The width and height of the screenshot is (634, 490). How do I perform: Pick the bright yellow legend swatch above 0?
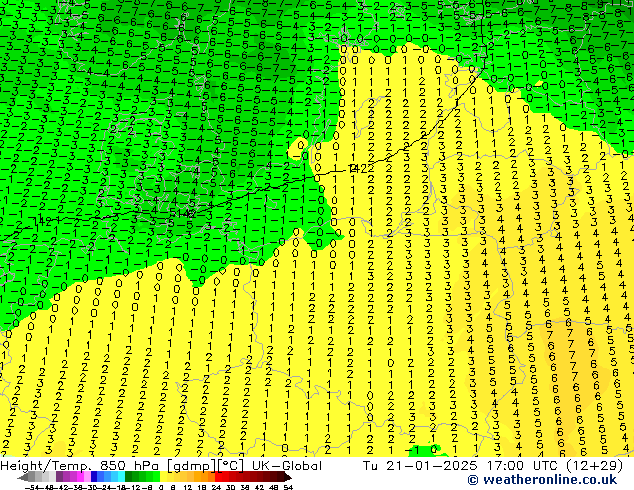point(163,476)
